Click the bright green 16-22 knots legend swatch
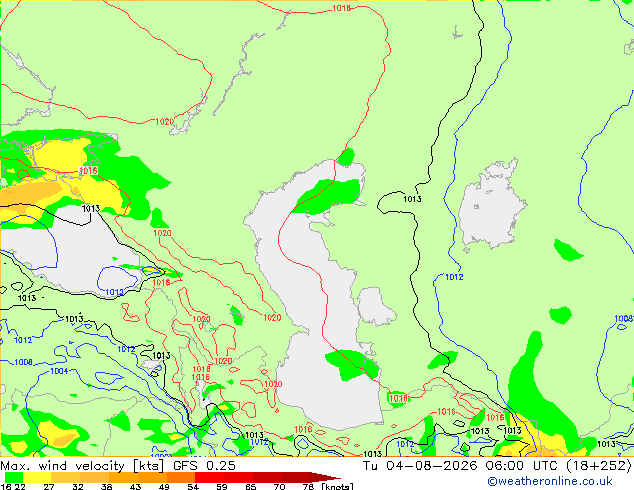 point(14,477)
